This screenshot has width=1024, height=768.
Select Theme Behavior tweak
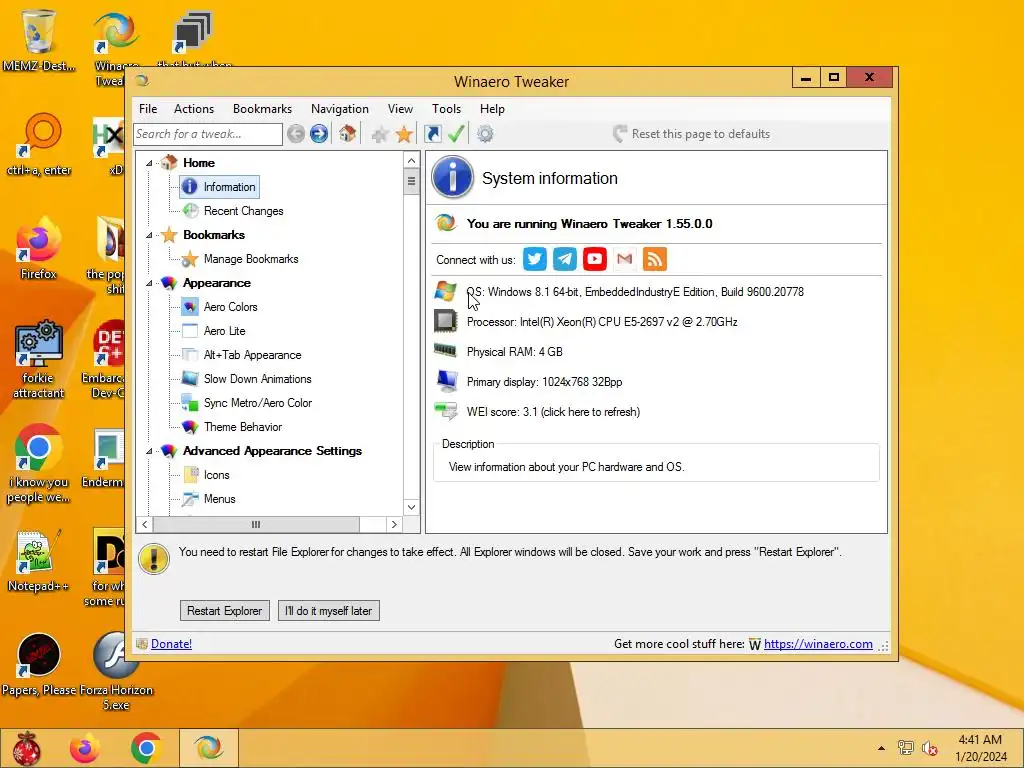tap(242, 427)
